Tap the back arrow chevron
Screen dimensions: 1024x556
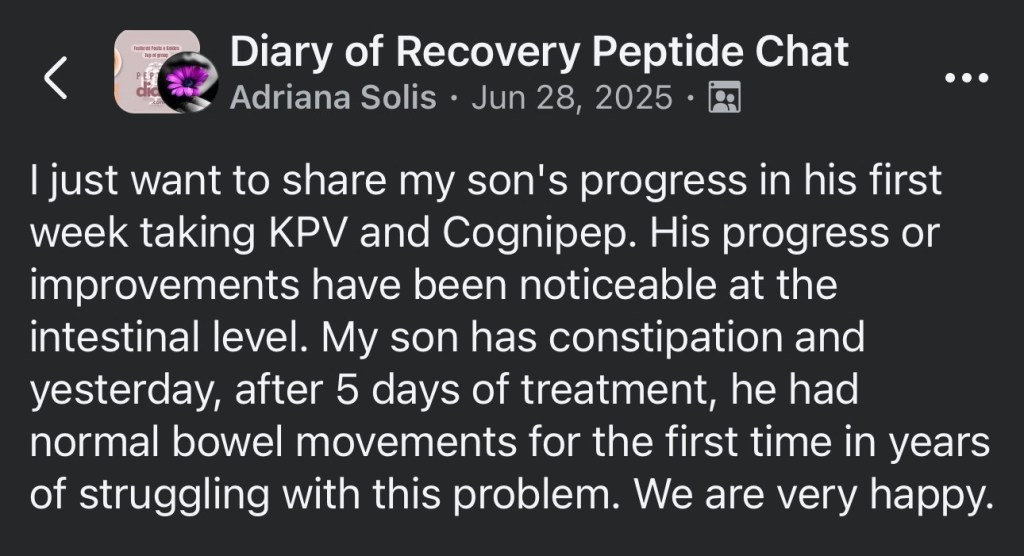[x=57, y=79]
